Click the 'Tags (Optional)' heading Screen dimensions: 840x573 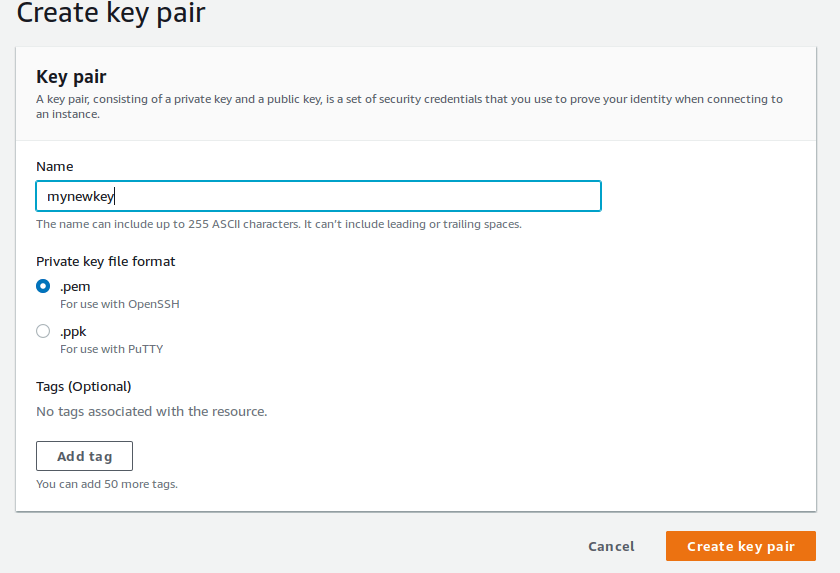tap(84, 386)
